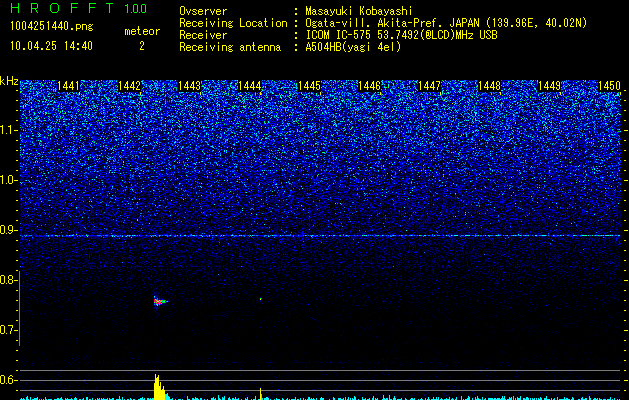The width and height of the screenshot is (629, 400).
Task: Click the meteor count value 2
Action: click(x=142, y=46)
